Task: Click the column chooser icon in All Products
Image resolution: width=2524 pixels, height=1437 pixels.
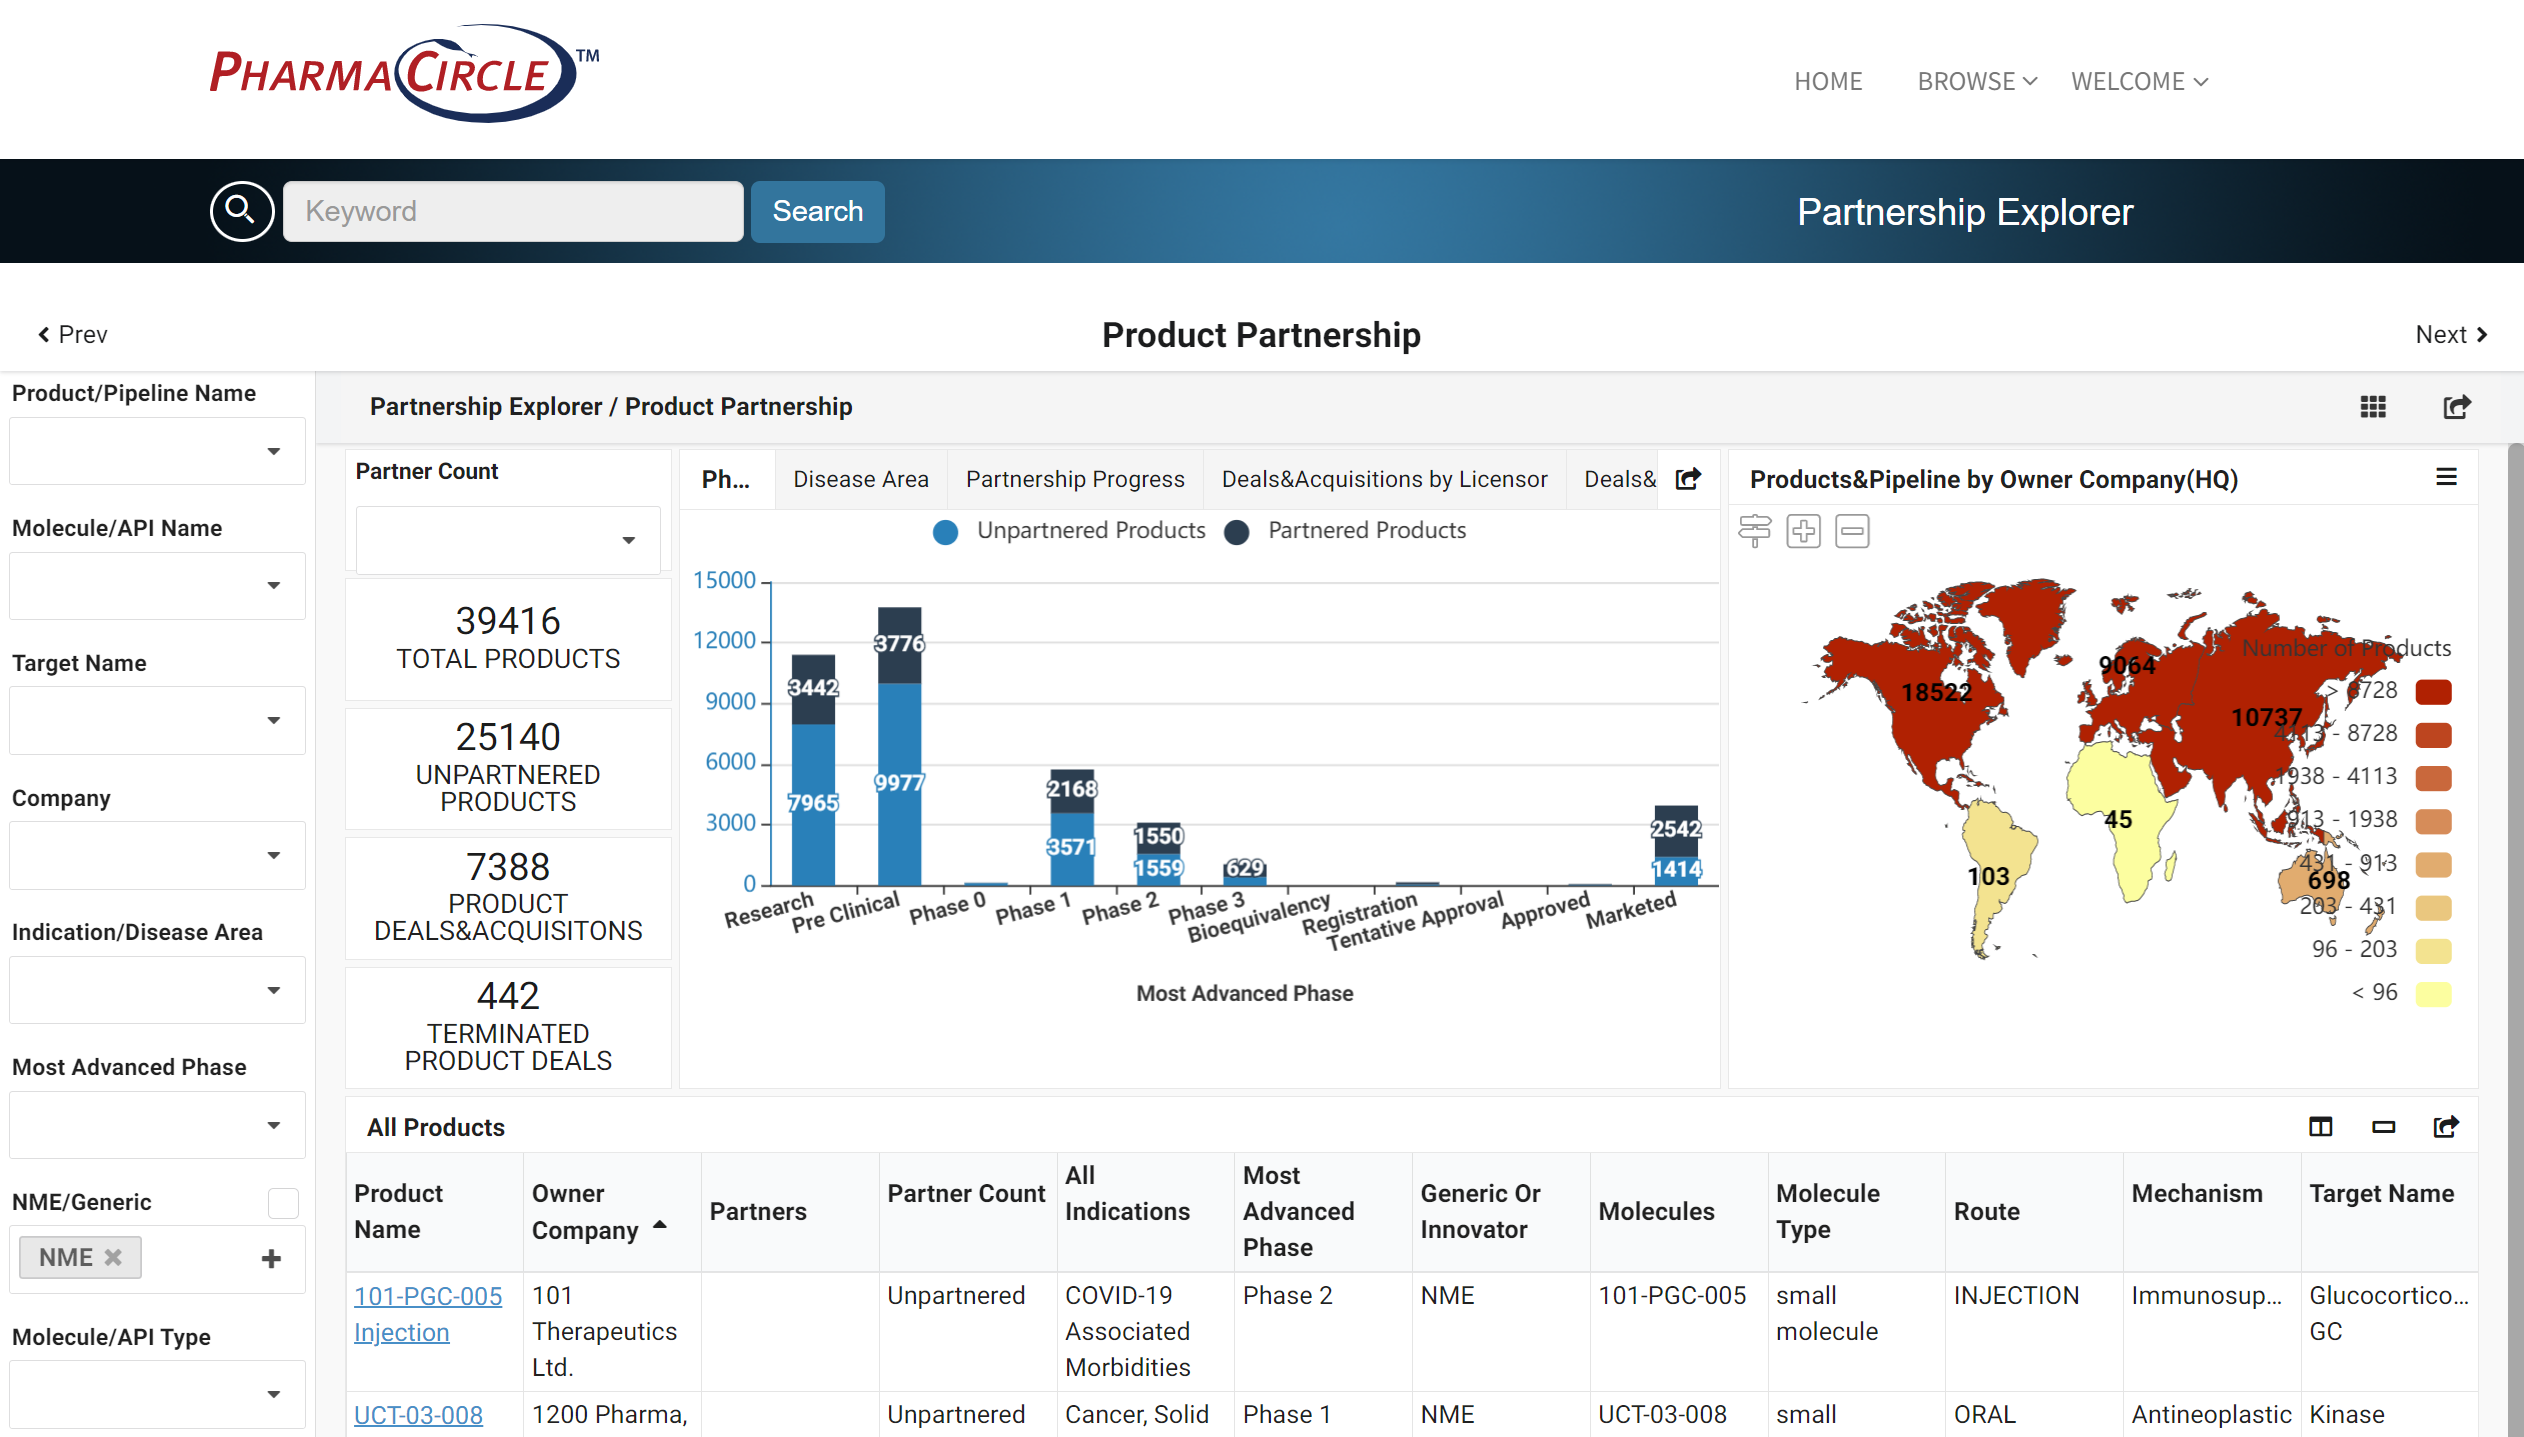Action: tap(2321, 1127)
